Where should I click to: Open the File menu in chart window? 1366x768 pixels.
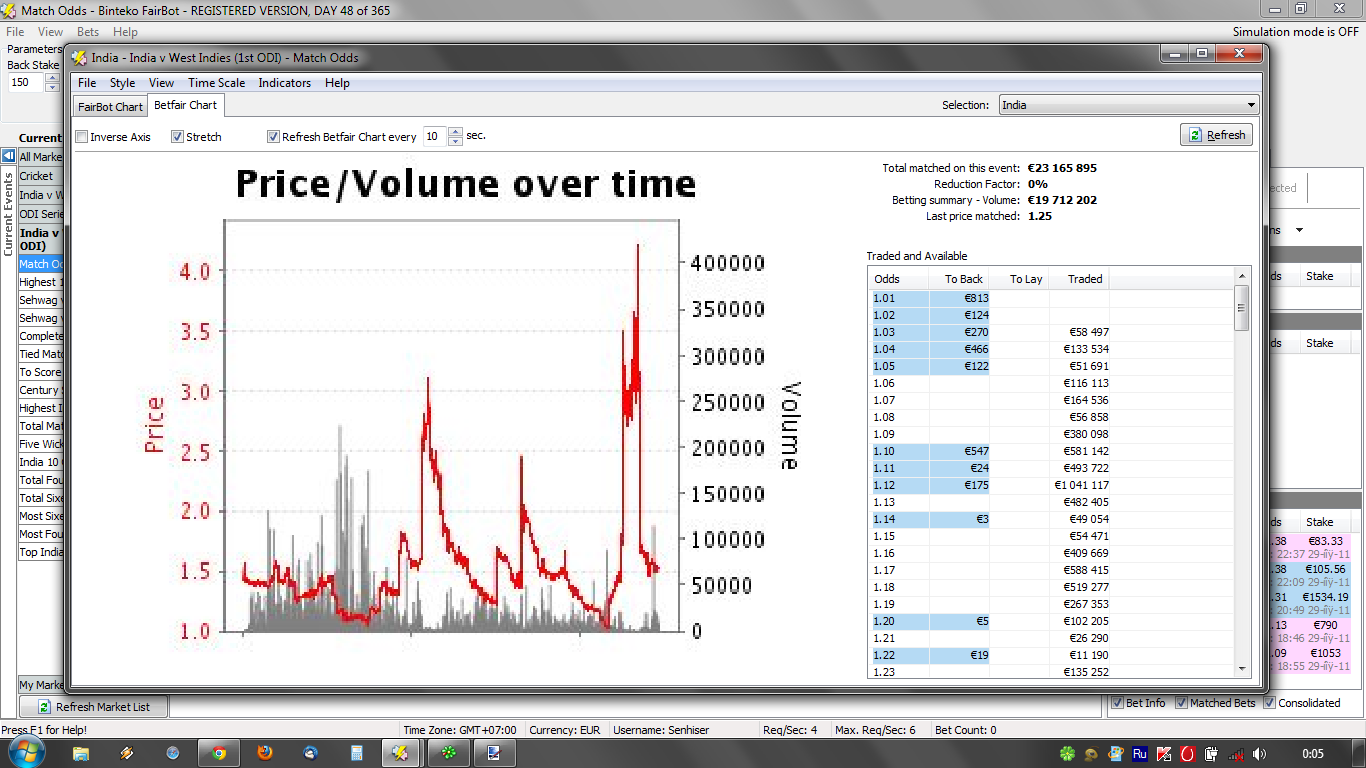pyautogui.click(x=87, y=83)
